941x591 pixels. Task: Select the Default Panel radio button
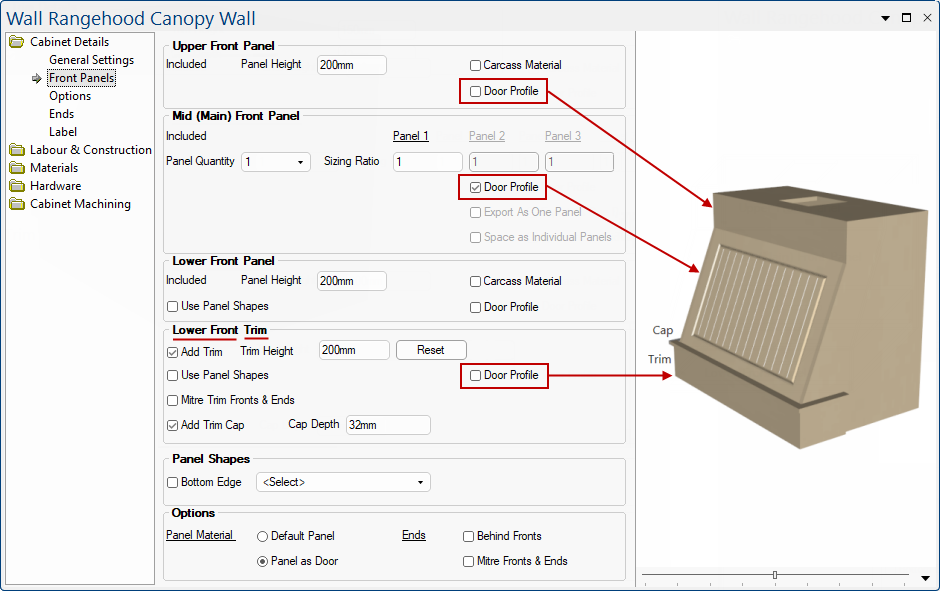pyautogui.click(x=263, y=536)
